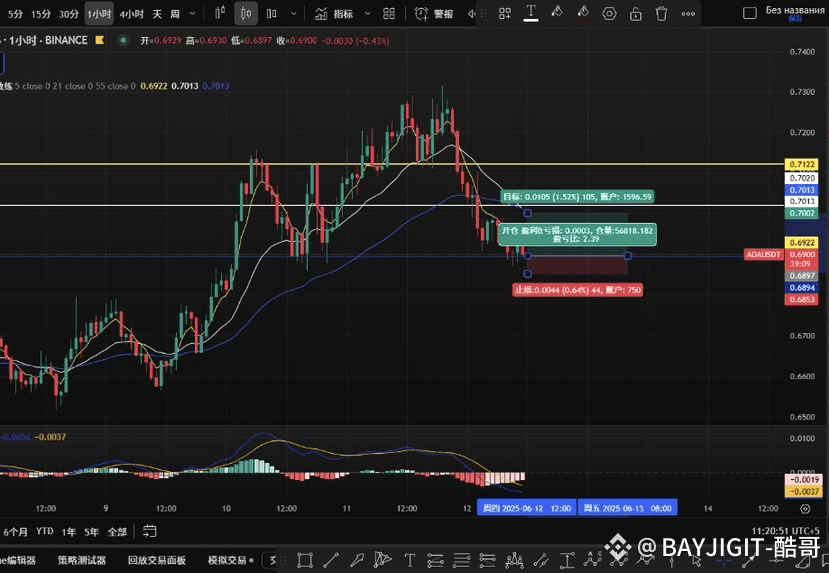Click the yellow flag icon beside BINANCE

click(x=99, y=40)
